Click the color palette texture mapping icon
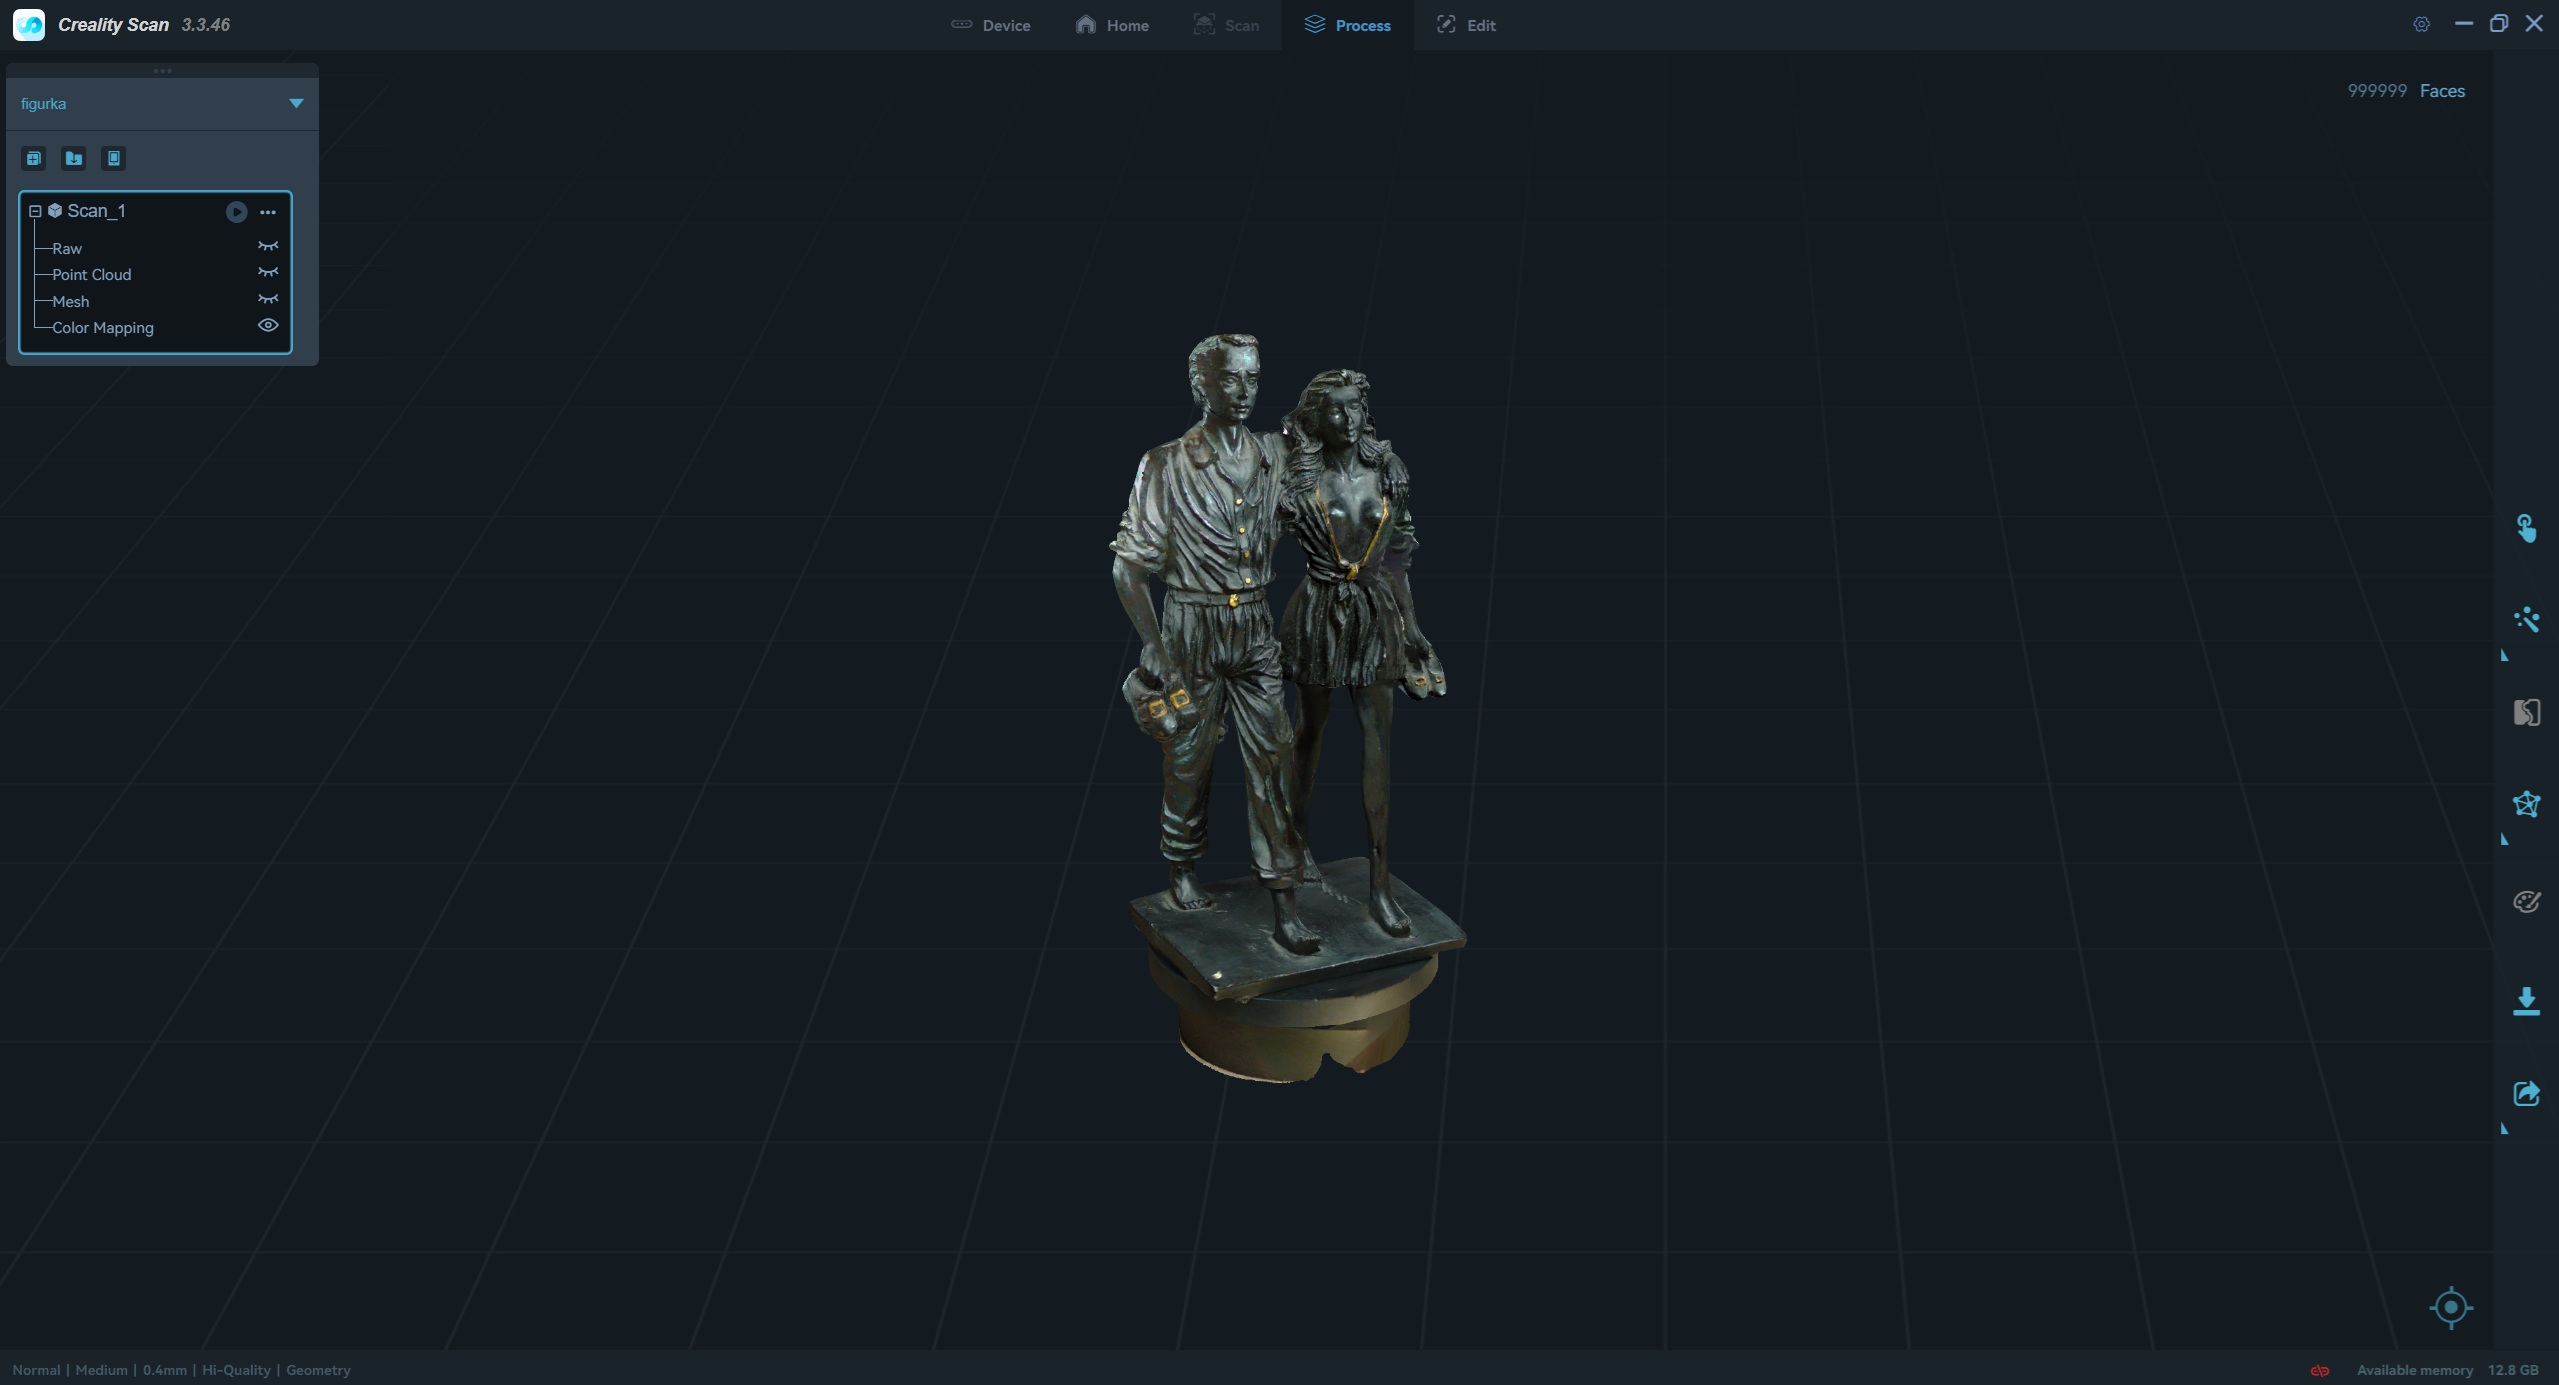This screenshot has height=1385, width=2559. pyautogui.click(x=2526, y=902)
